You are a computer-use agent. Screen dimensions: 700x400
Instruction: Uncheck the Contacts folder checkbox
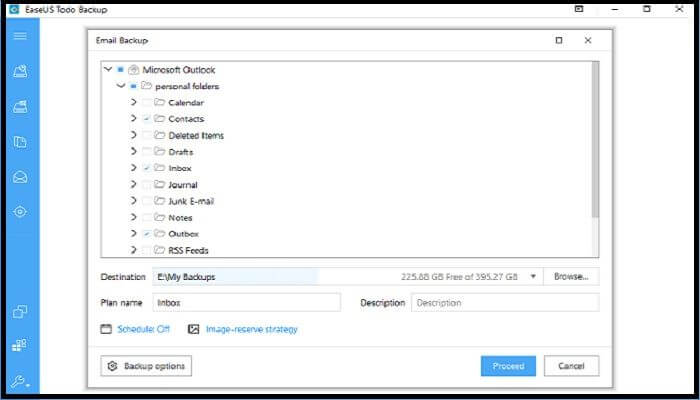(x=146, y=119)
